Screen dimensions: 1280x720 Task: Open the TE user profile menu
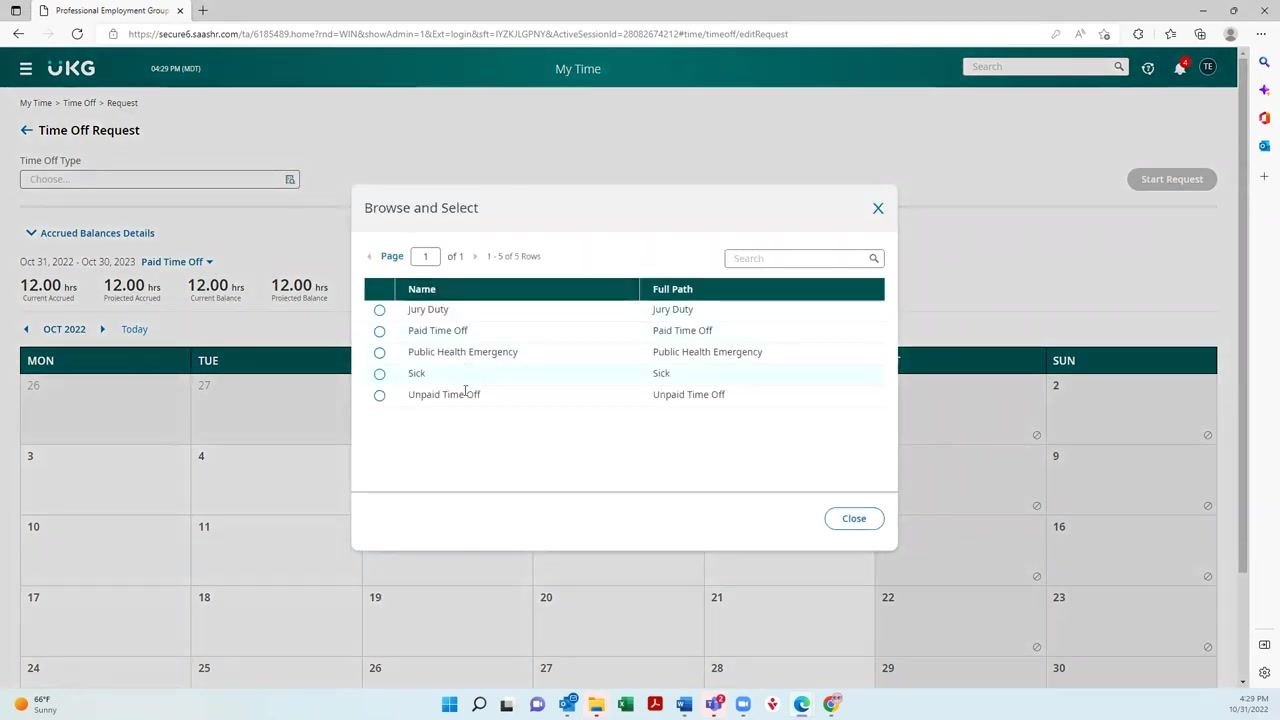(x=1208, y=67)
